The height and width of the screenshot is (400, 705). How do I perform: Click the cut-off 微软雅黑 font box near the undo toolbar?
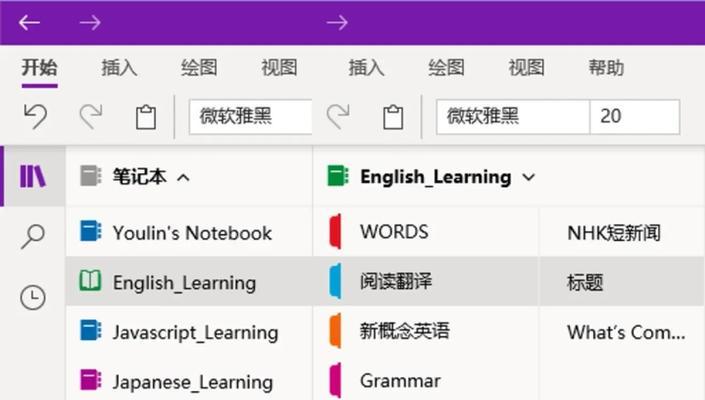point(250,117)
